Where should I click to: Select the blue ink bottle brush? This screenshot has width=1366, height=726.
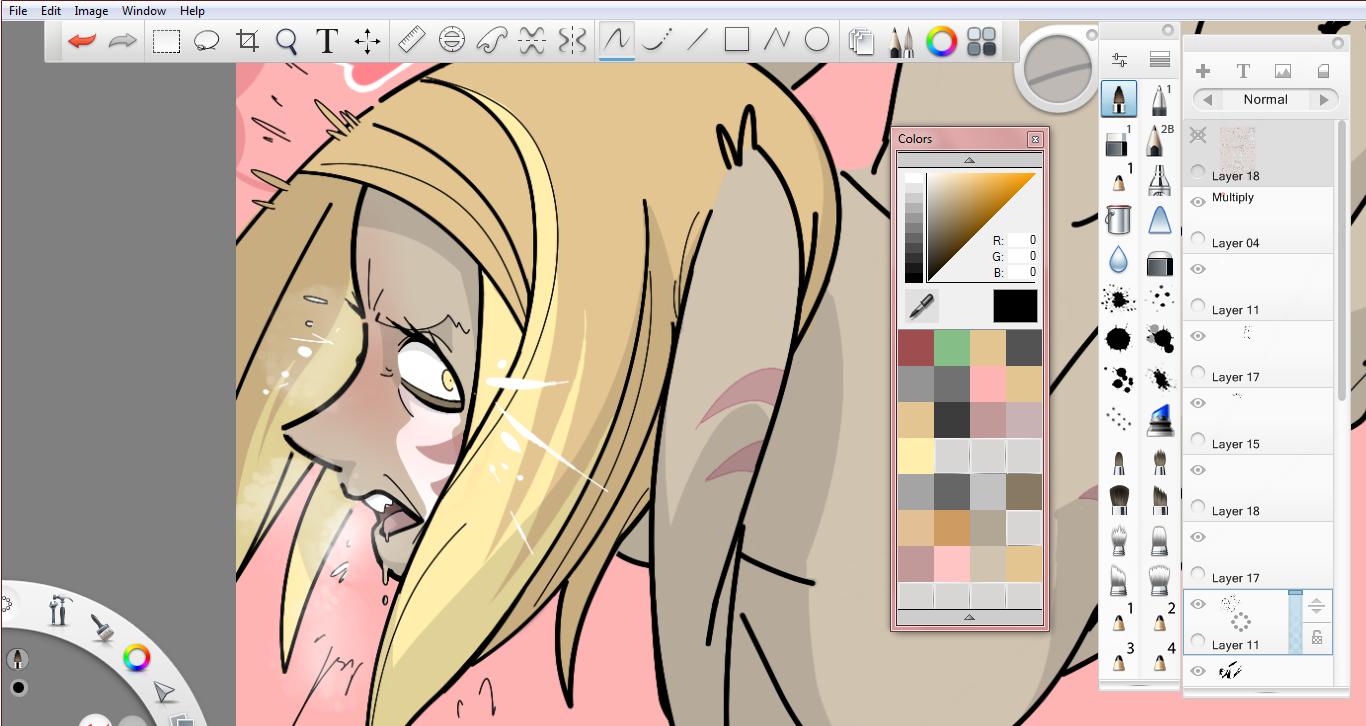(1160, 420)
